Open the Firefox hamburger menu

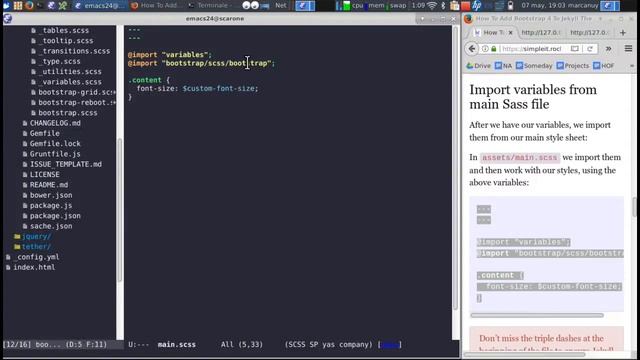coord(628,49)
